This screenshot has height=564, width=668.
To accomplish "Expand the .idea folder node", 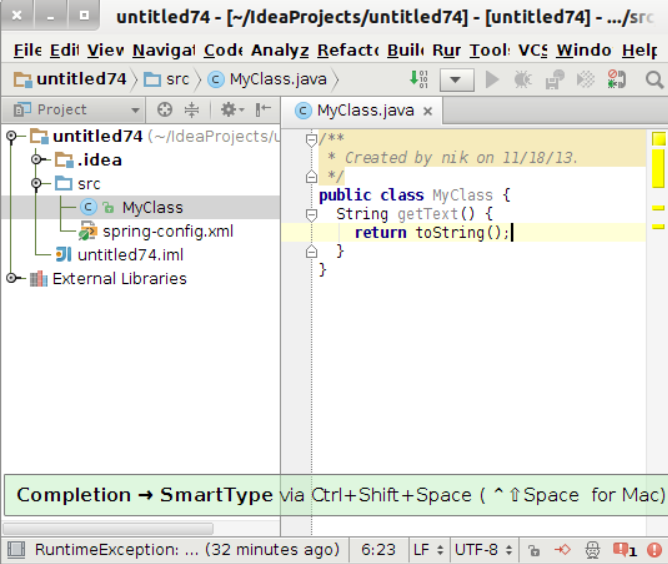I will (x=37, y=160).
